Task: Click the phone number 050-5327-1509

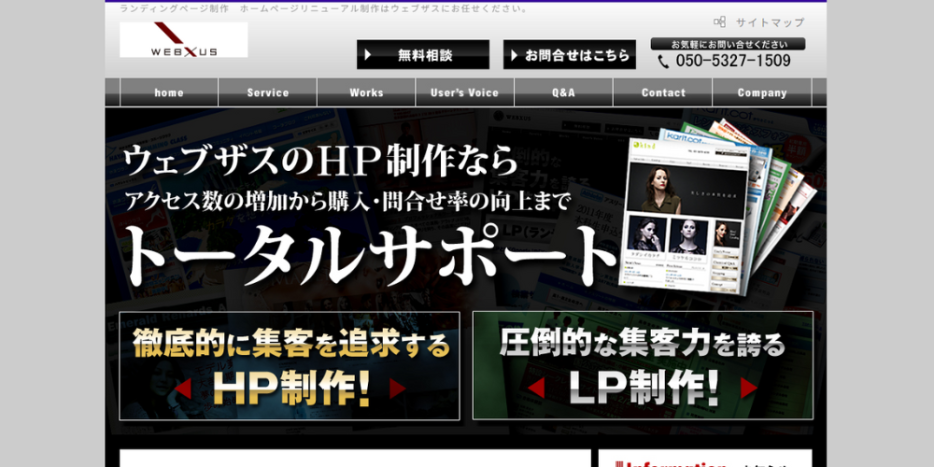Action: [x=732, y=61]
